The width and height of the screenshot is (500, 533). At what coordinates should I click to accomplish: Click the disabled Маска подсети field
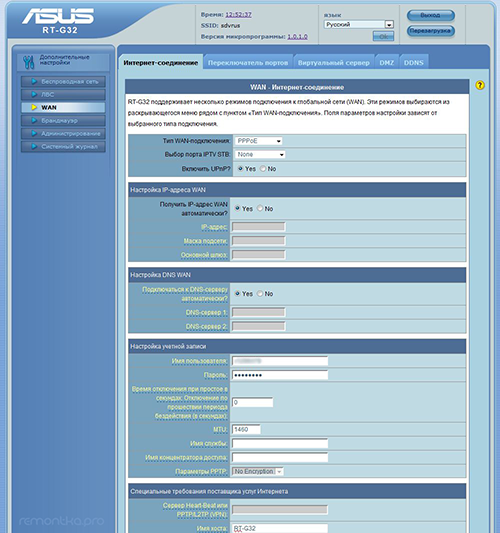click(259, 241)
